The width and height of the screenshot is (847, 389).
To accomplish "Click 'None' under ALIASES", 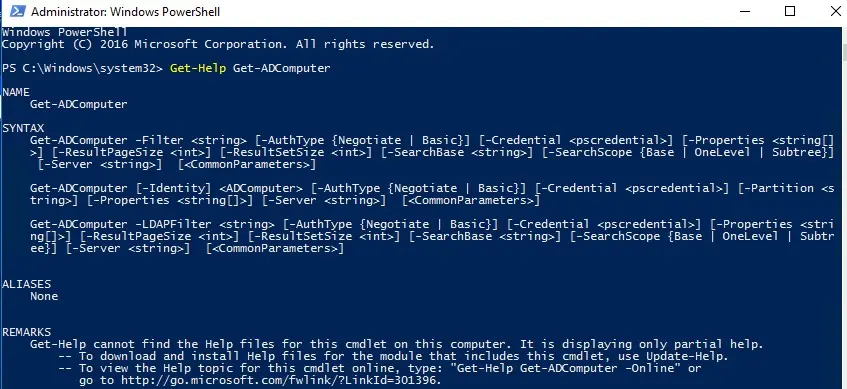I will 44,297.
